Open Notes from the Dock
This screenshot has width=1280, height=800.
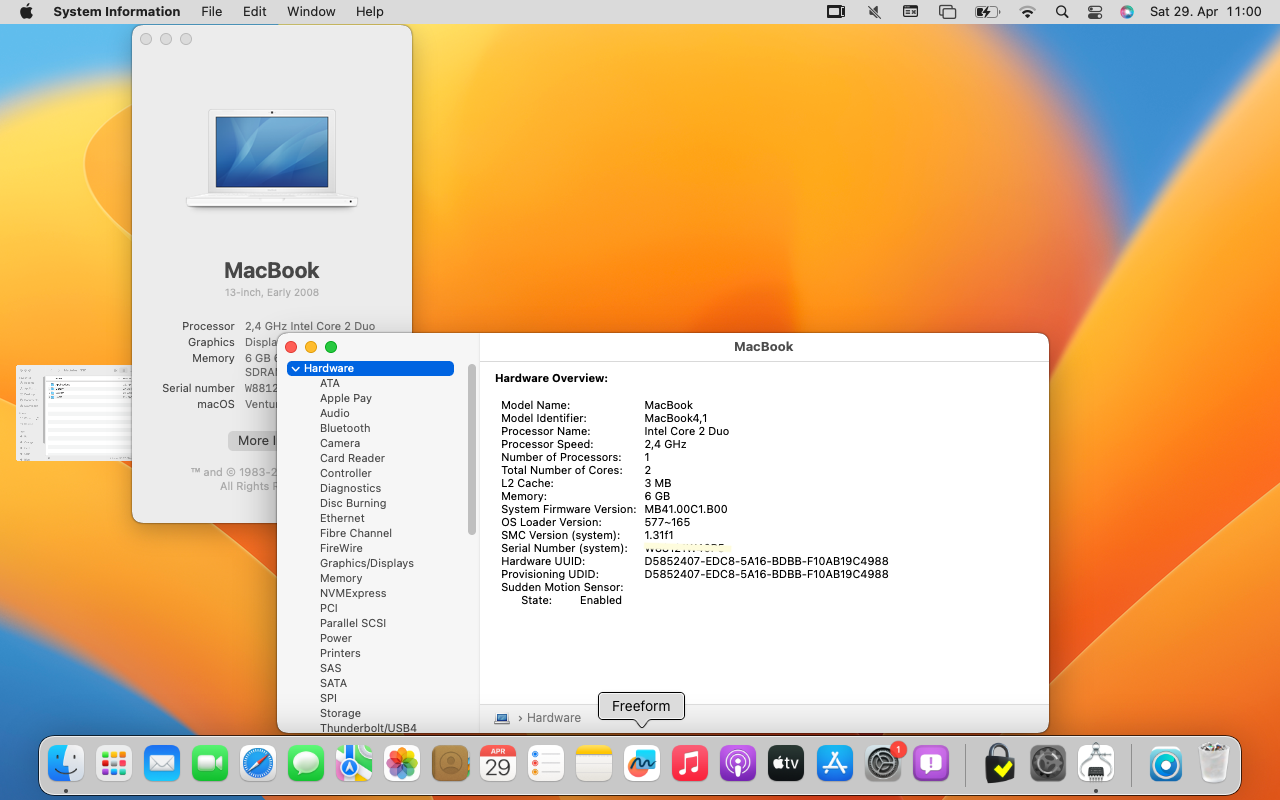[594, 764]
